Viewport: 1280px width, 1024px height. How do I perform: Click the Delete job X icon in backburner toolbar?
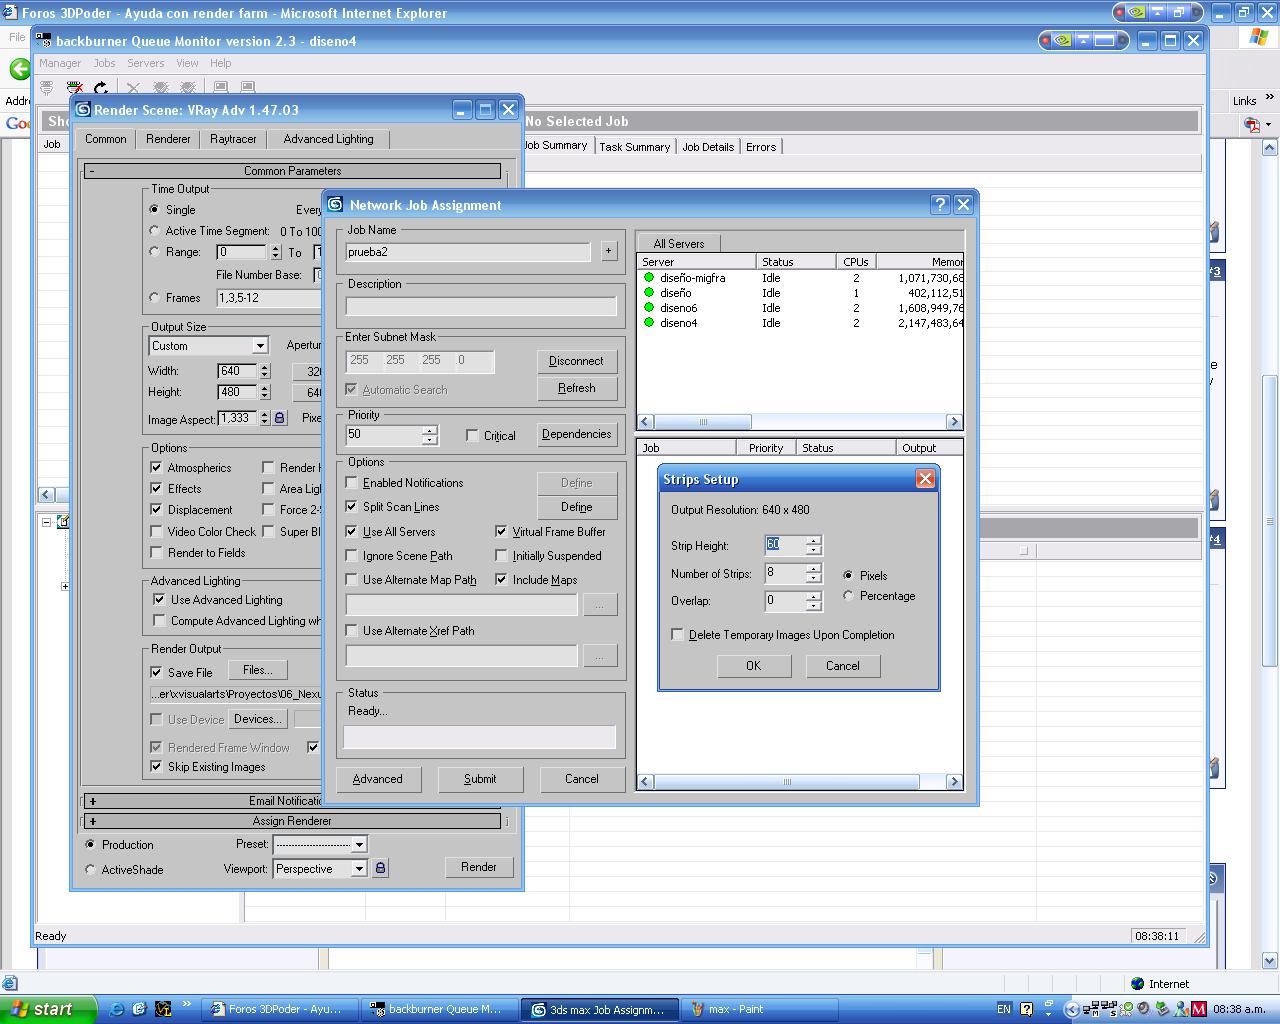click(133, 88)
